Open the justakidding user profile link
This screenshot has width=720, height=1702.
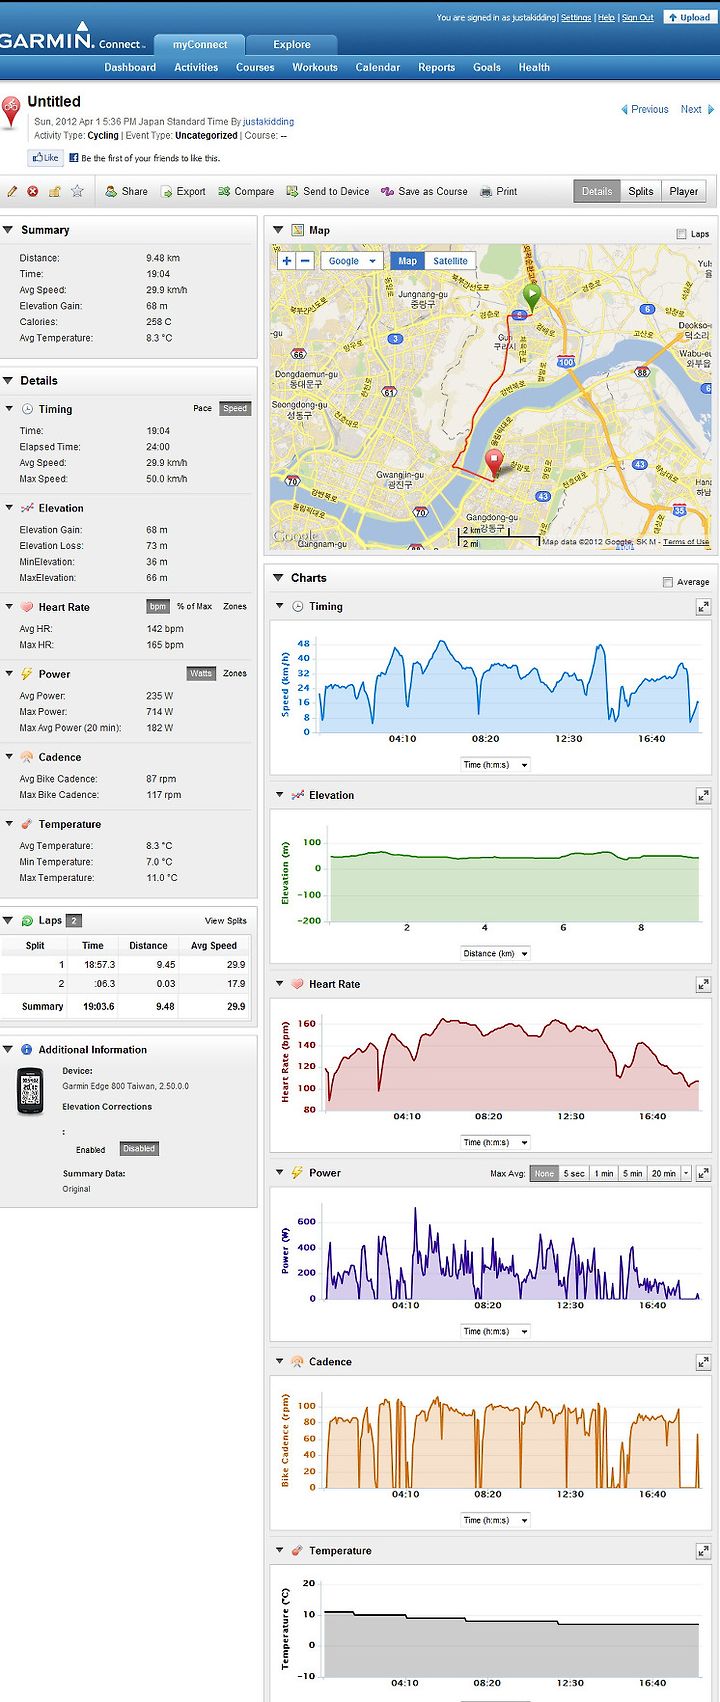pos(269,122)
